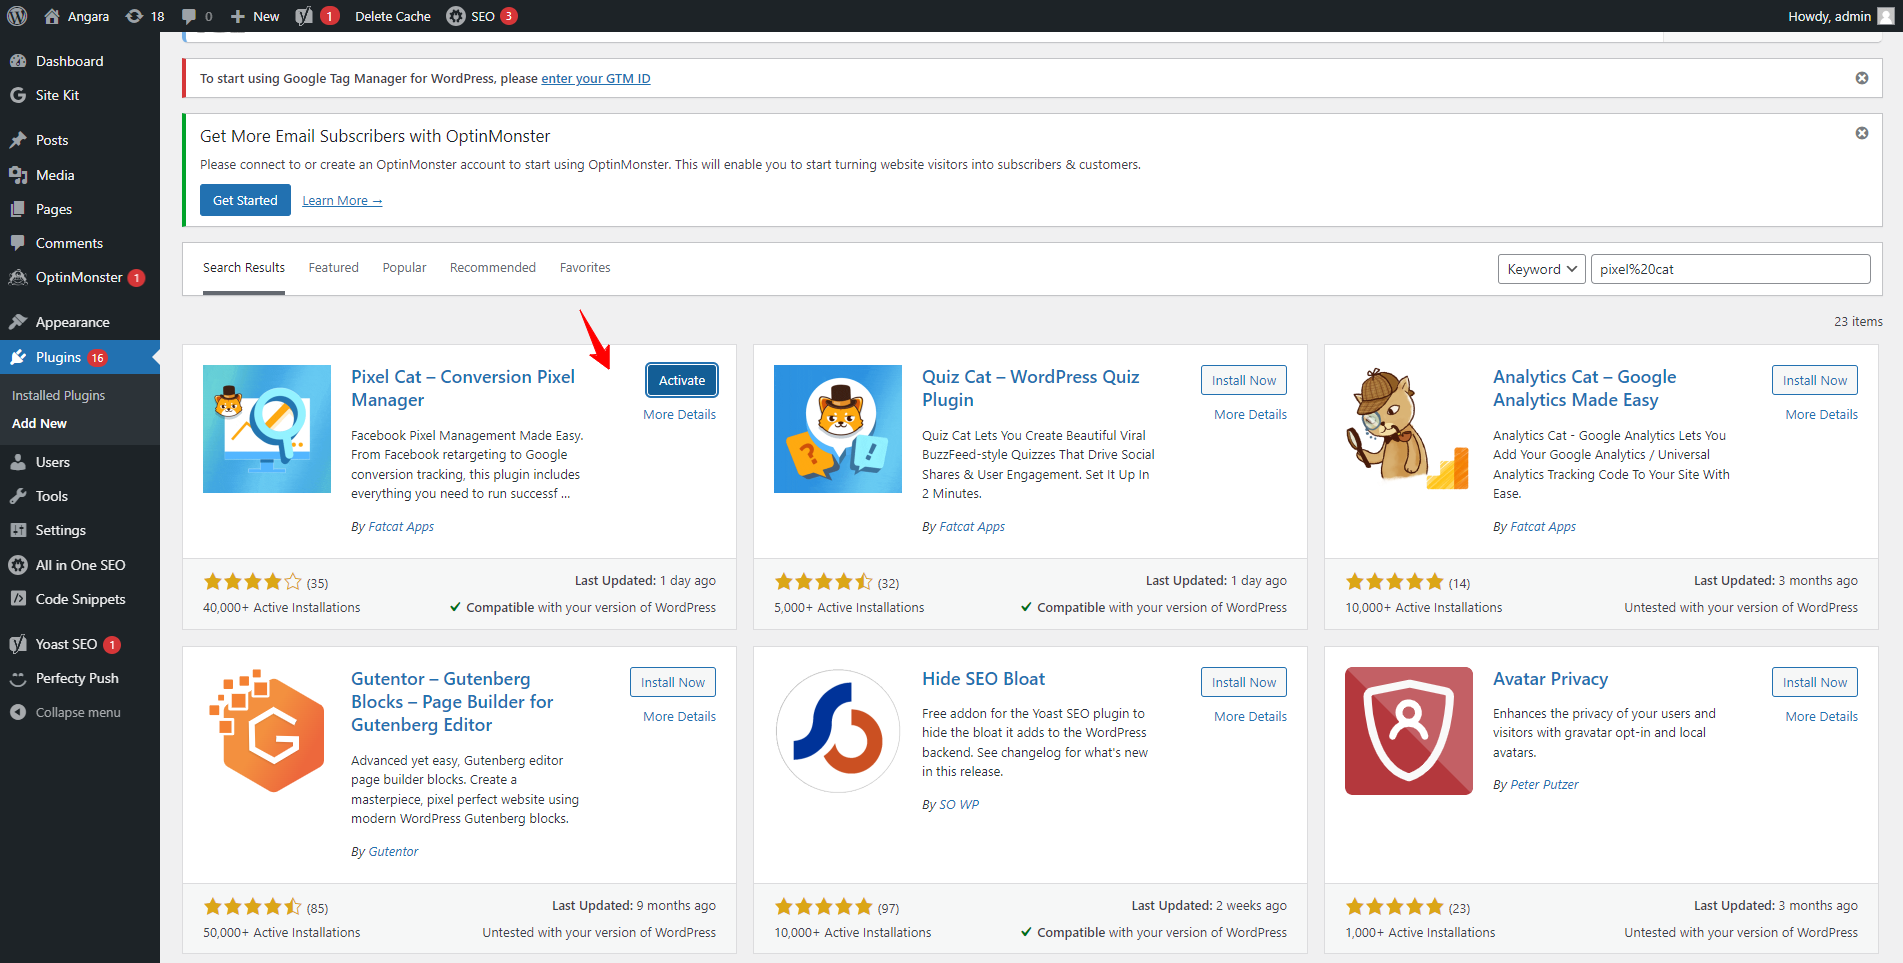Follow the Learn More link

[x=342, y=201]
